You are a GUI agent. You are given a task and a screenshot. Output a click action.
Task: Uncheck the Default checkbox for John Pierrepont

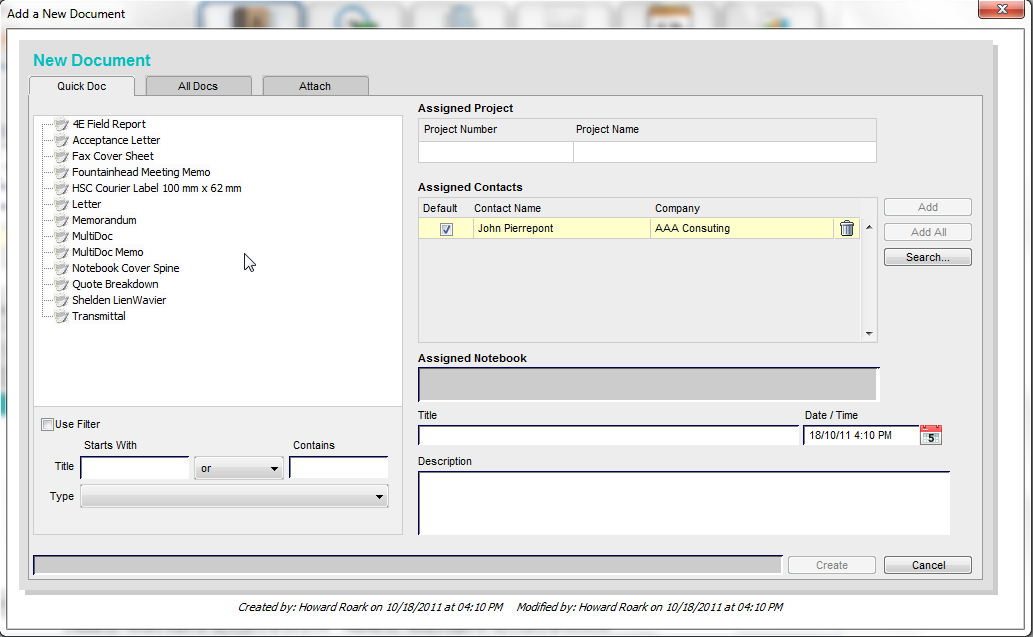pyautogui.click(x=445, y=228)
